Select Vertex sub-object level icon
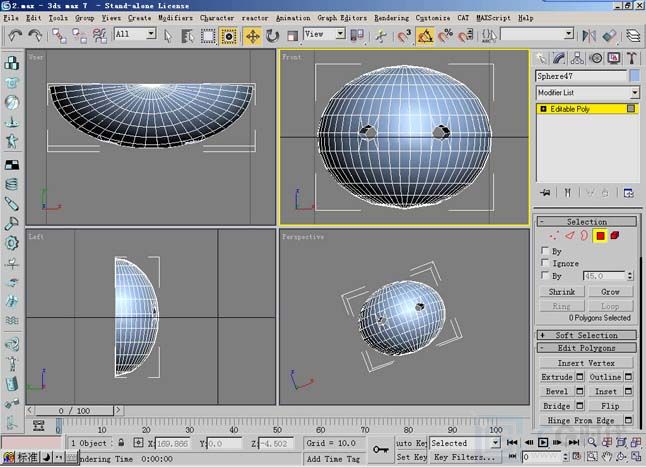The height and width of the screenshot is (468, 646). tap(554, 236)
